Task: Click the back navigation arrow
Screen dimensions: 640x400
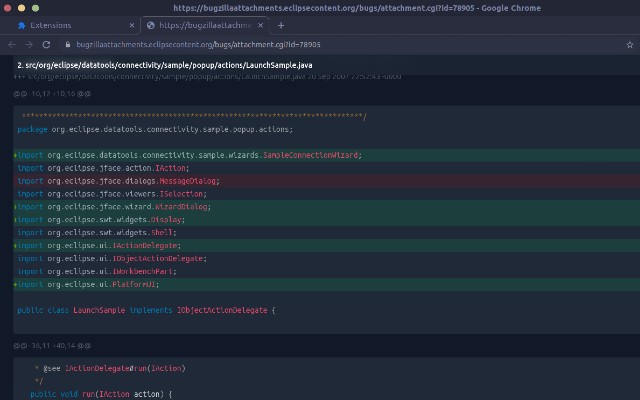Action: (x=12, y=45)
